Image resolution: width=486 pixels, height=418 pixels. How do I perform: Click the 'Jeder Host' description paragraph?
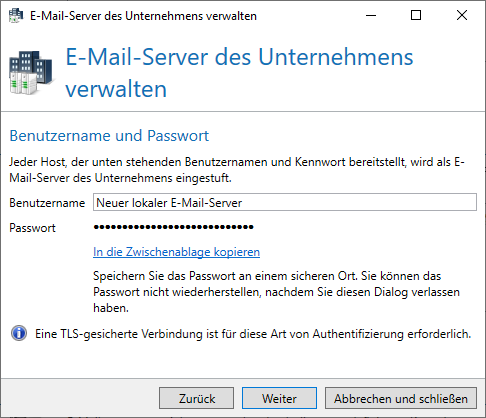237,170
